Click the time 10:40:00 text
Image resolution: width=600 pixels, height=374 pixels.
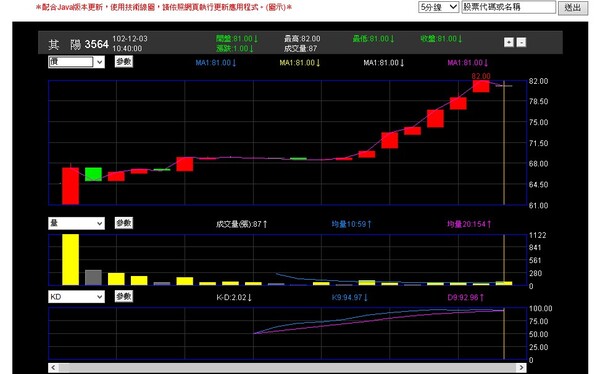pos(127,49)
